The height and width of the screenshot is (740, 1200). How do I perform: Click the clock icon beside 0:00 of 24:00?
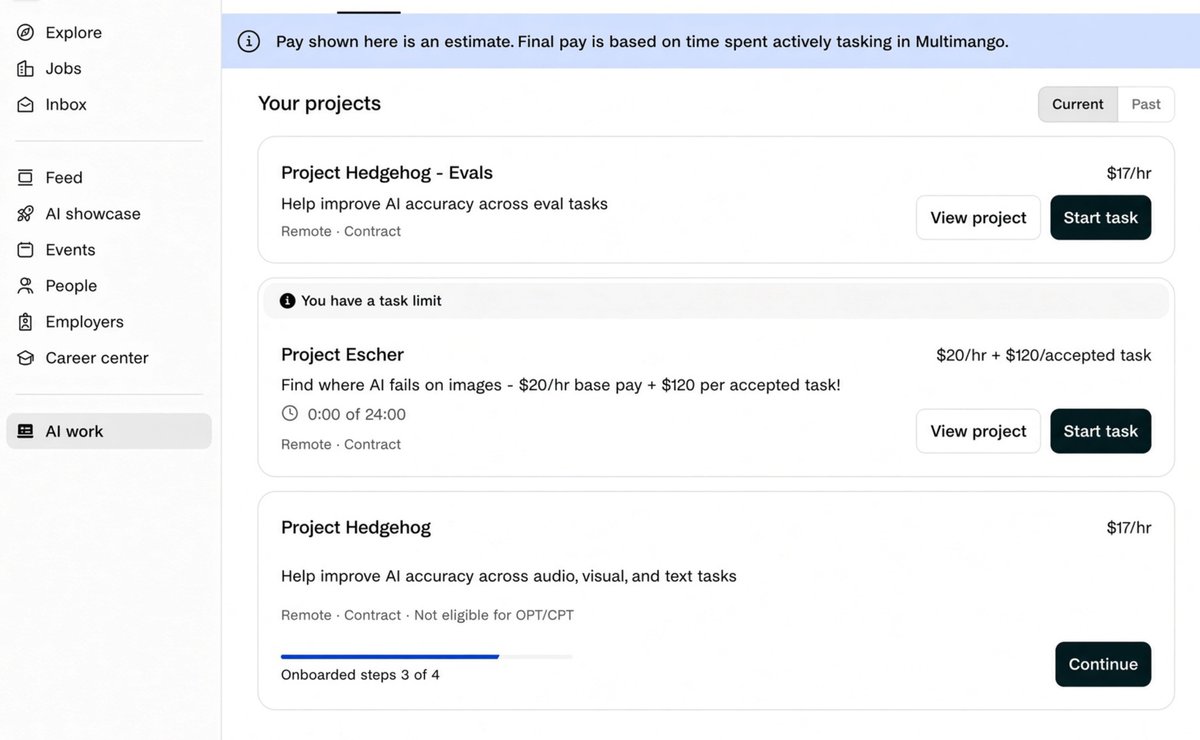click(290, 414)
